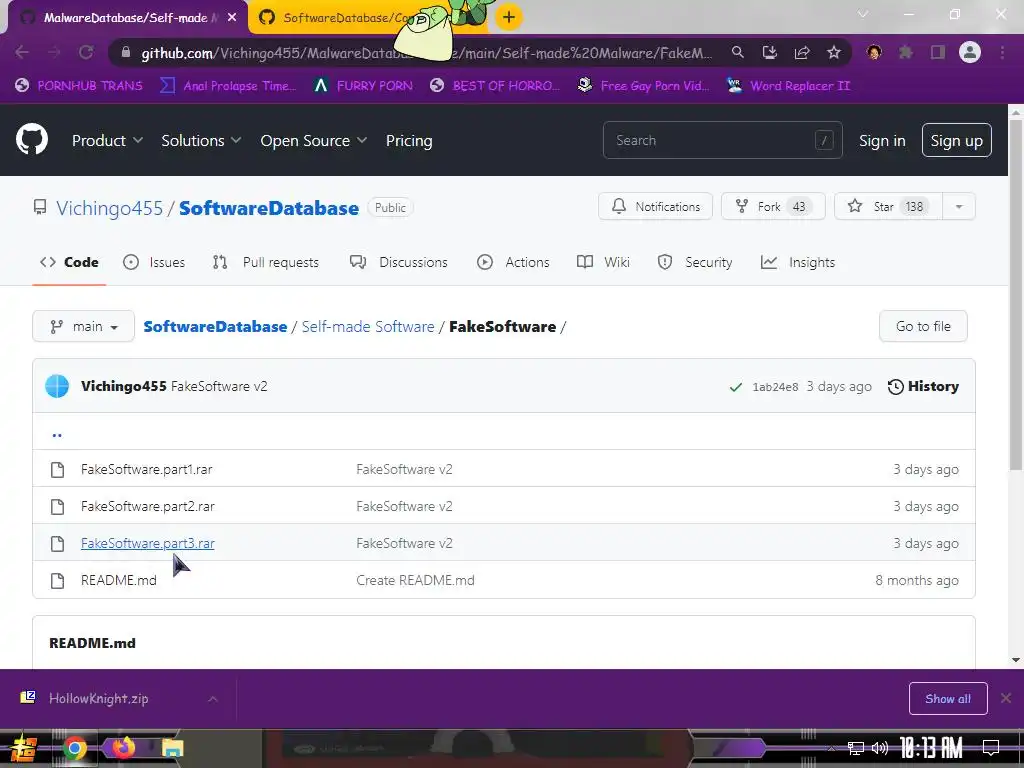
Task: Open the Discussions tab
Action: coord(398,263)
